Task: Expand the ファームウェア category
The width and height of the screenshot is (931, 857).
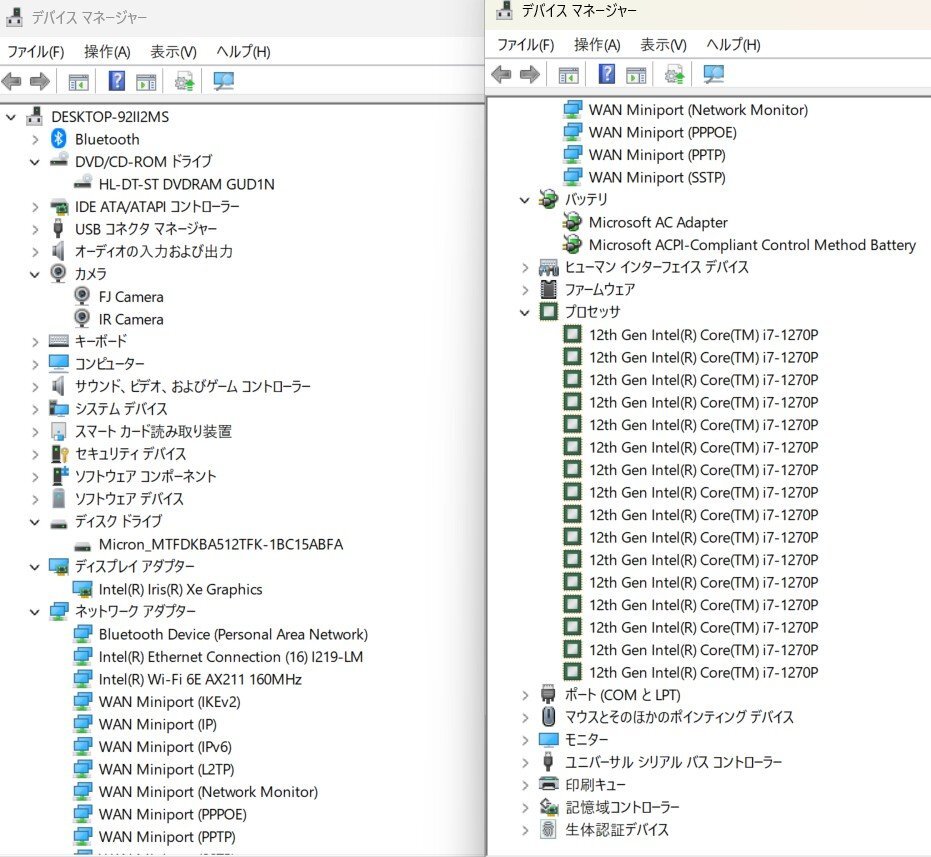Action: pyautogui.click(x=525, y=290)
